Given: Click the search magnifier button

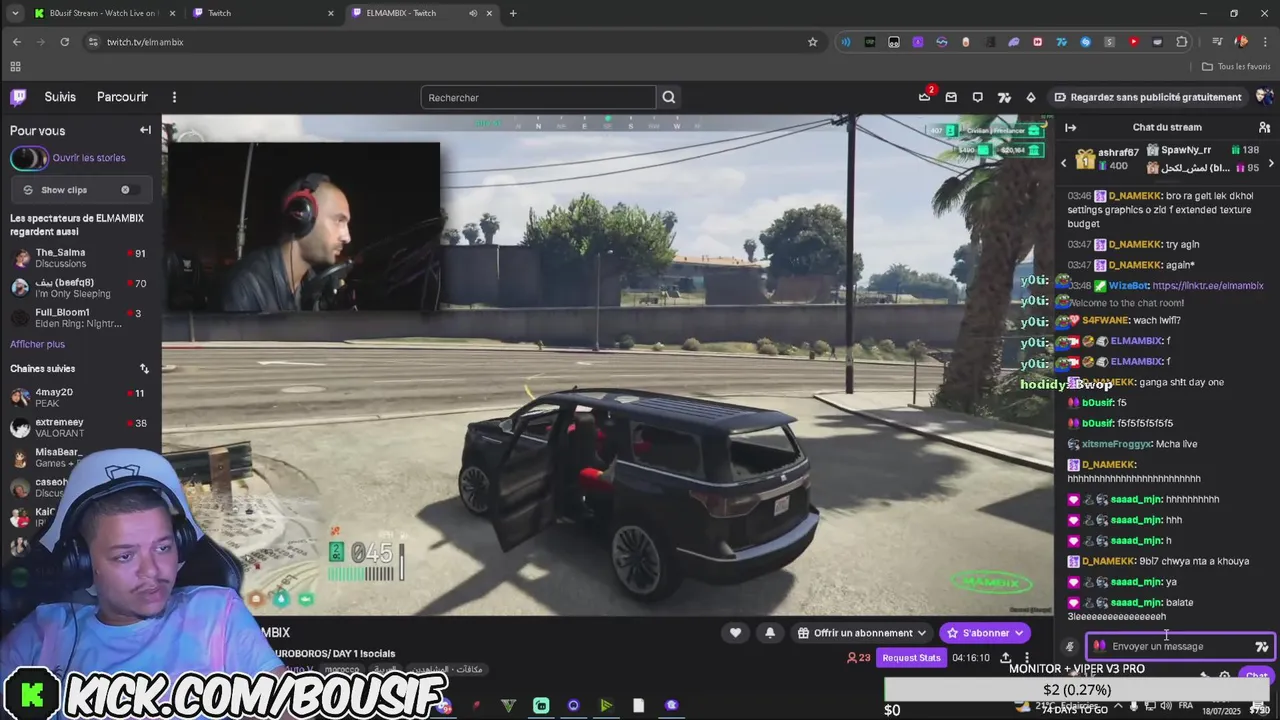Looking at the screenshot, I should (x=669, y=97).
